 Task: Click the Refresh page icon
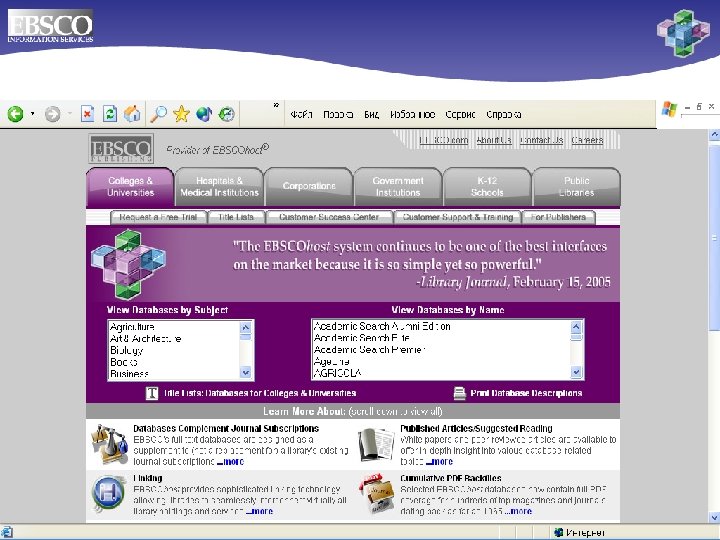[x=110, y=113]
